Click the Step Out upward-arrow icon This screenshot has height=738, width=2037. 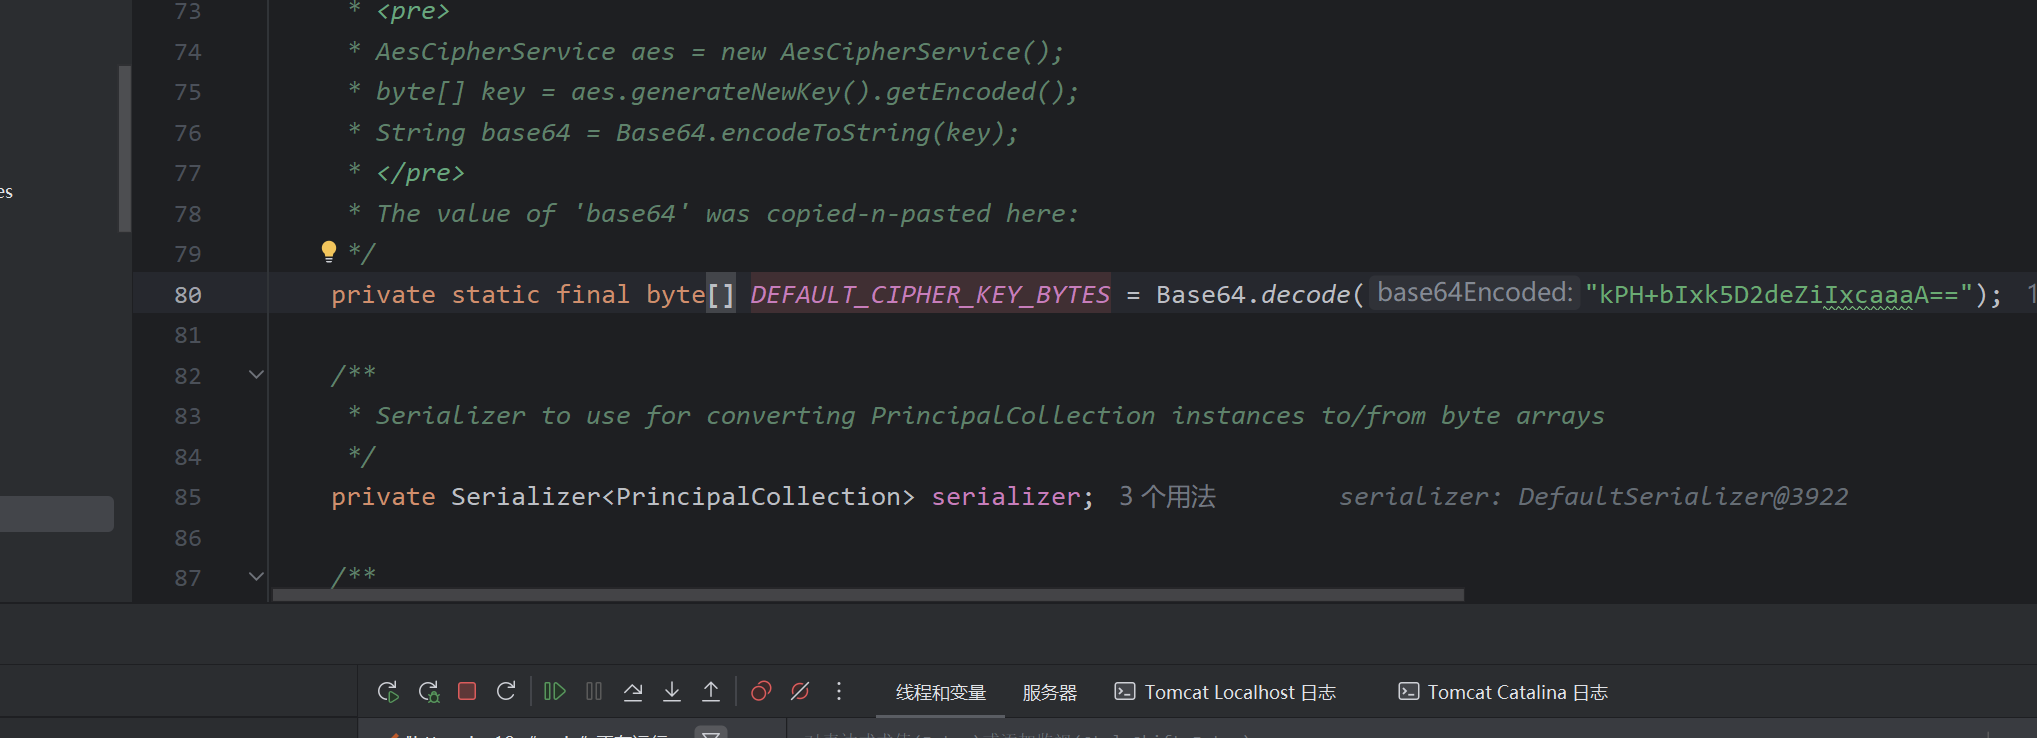(711, 691)
